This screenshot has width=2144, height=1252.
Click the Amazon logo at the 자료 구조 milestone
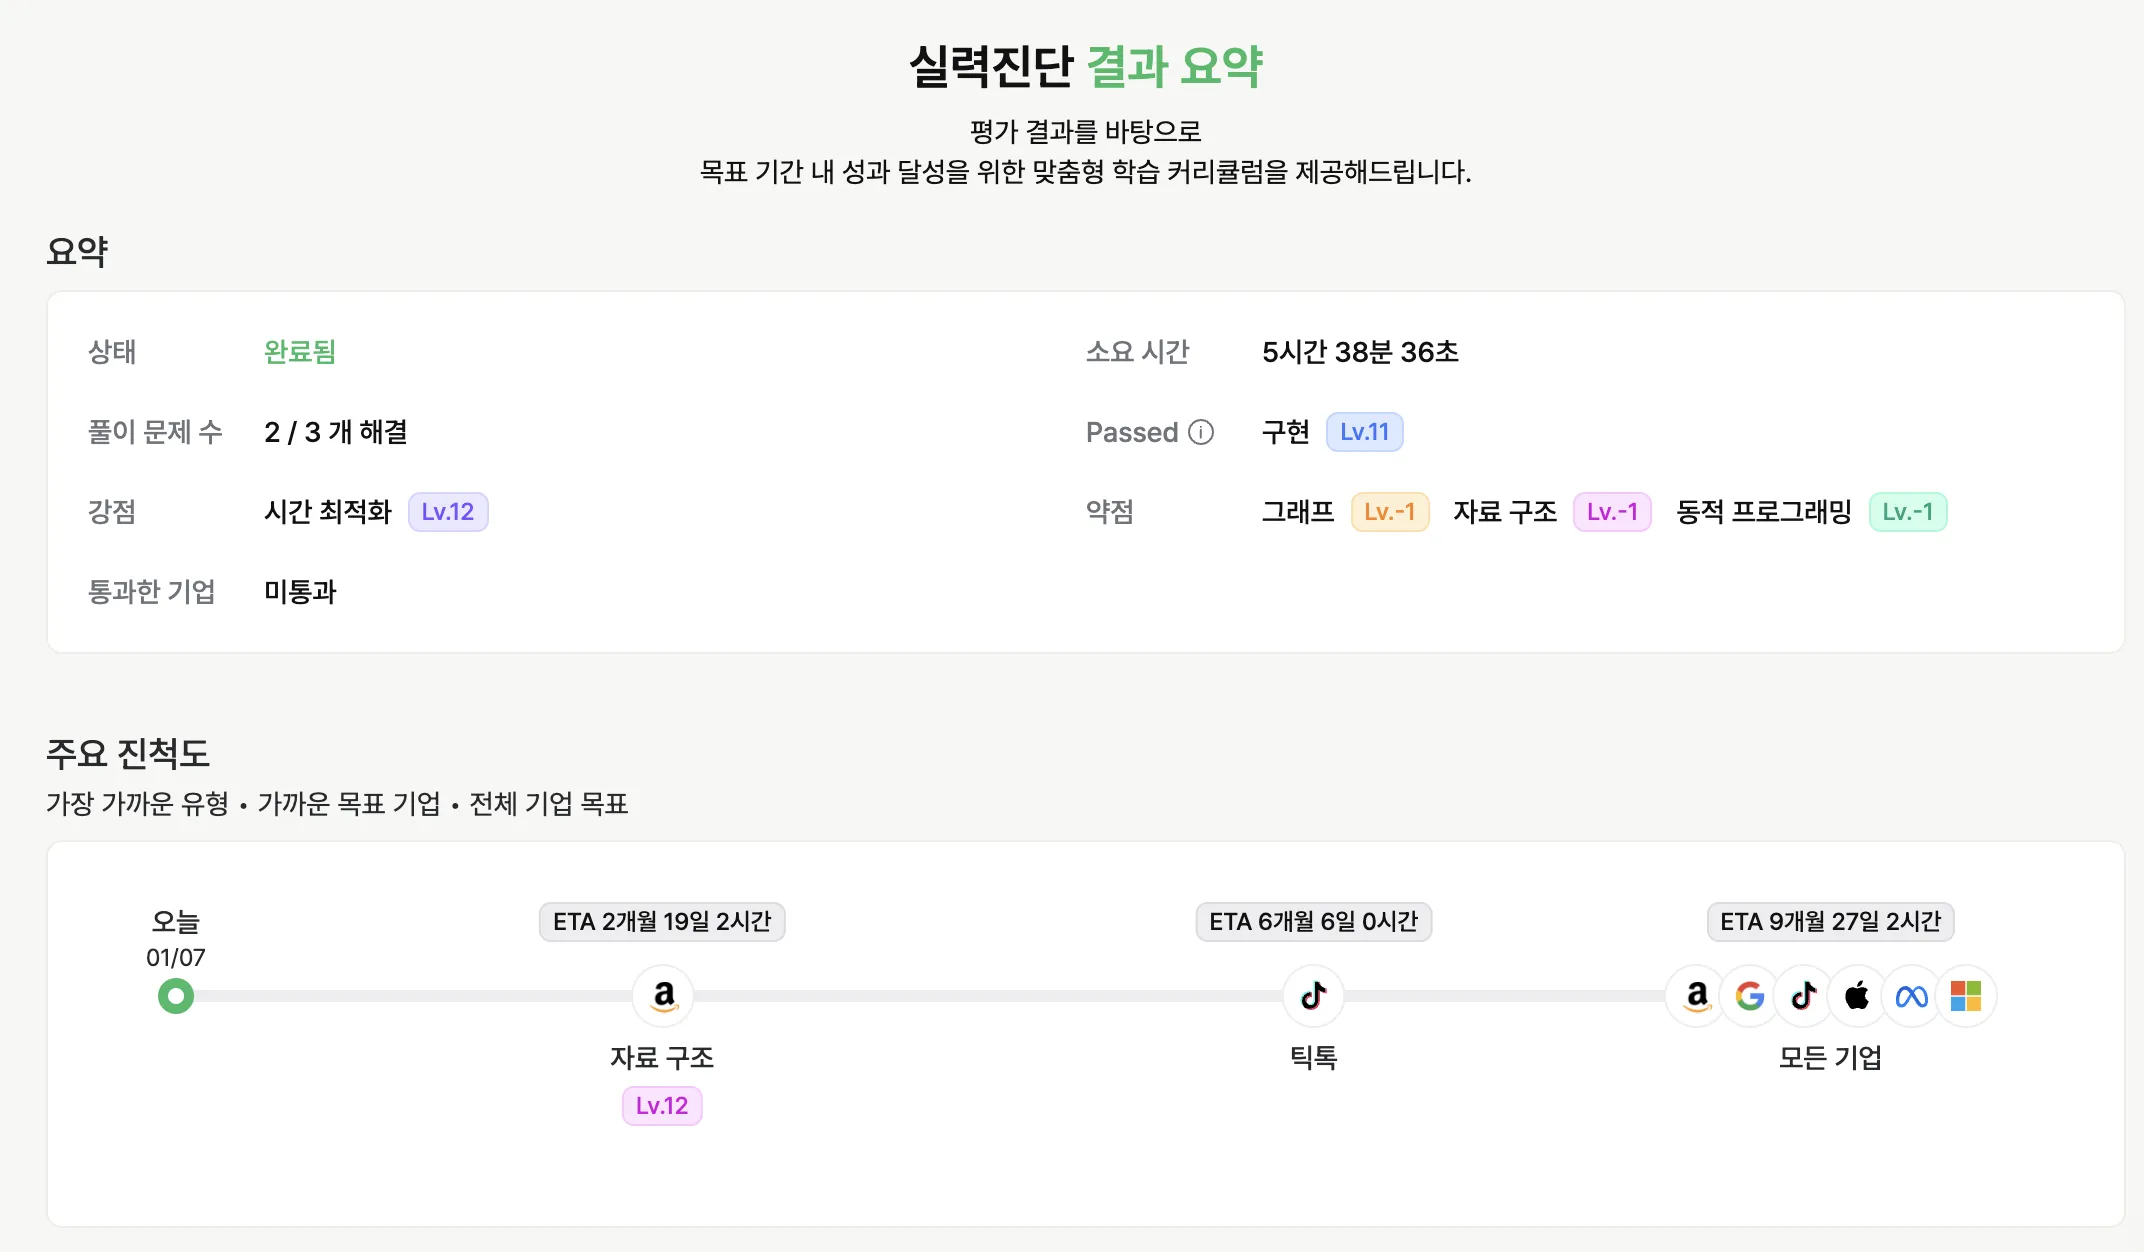[x=663, y=996]
